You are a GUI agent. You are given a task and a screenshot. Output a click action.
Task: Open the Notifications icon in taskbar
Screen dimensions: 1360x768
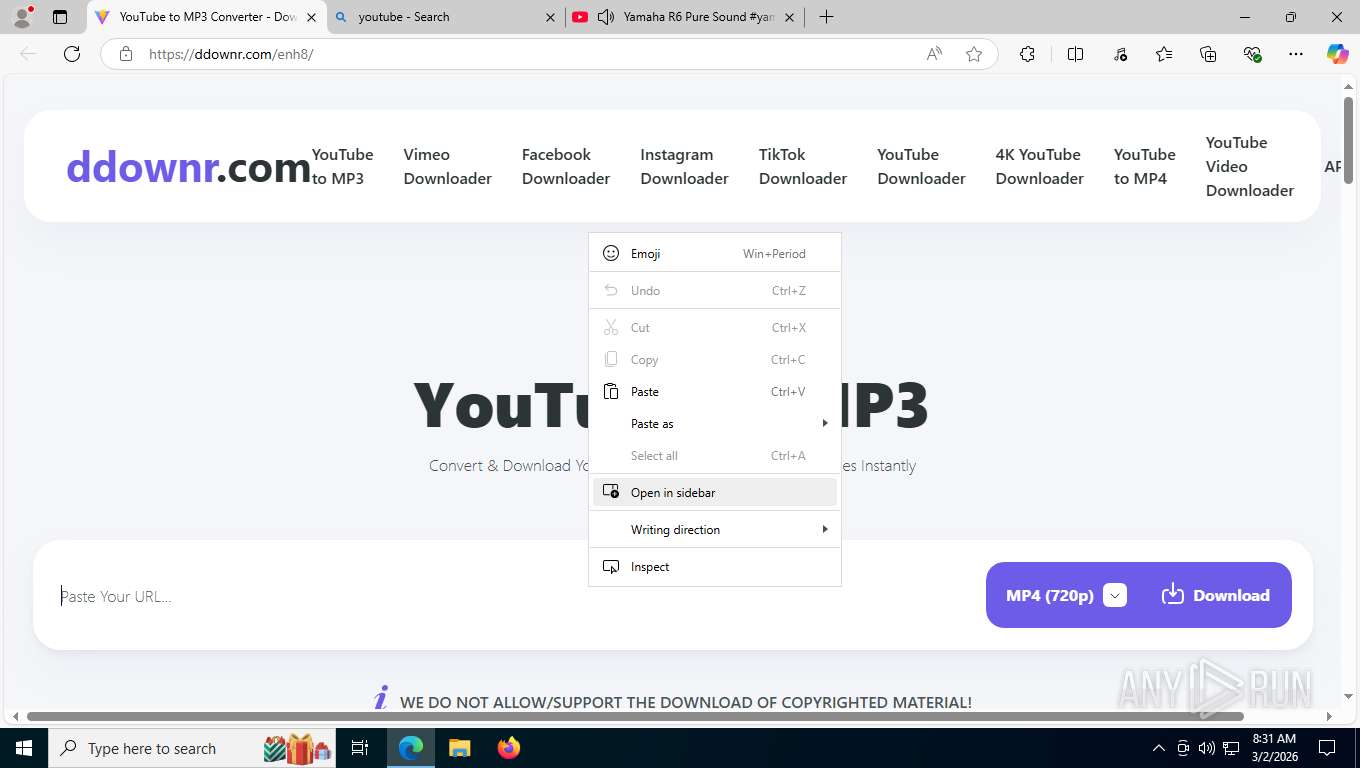point(1327,748)
